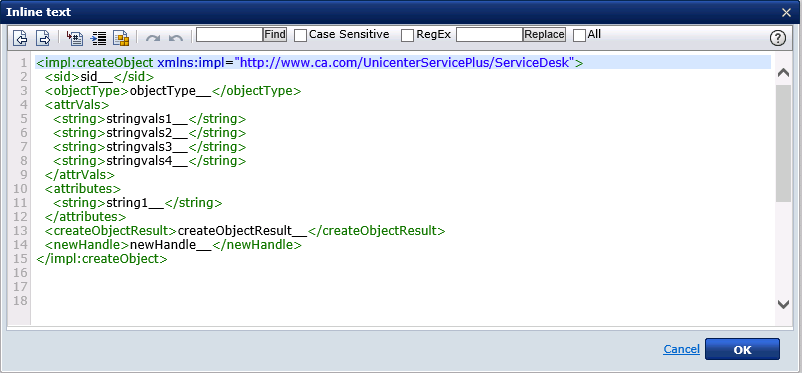This screenshot has height=373, width=802.
Task: Click the undo arrow icon
Action: tap(175, 38)
